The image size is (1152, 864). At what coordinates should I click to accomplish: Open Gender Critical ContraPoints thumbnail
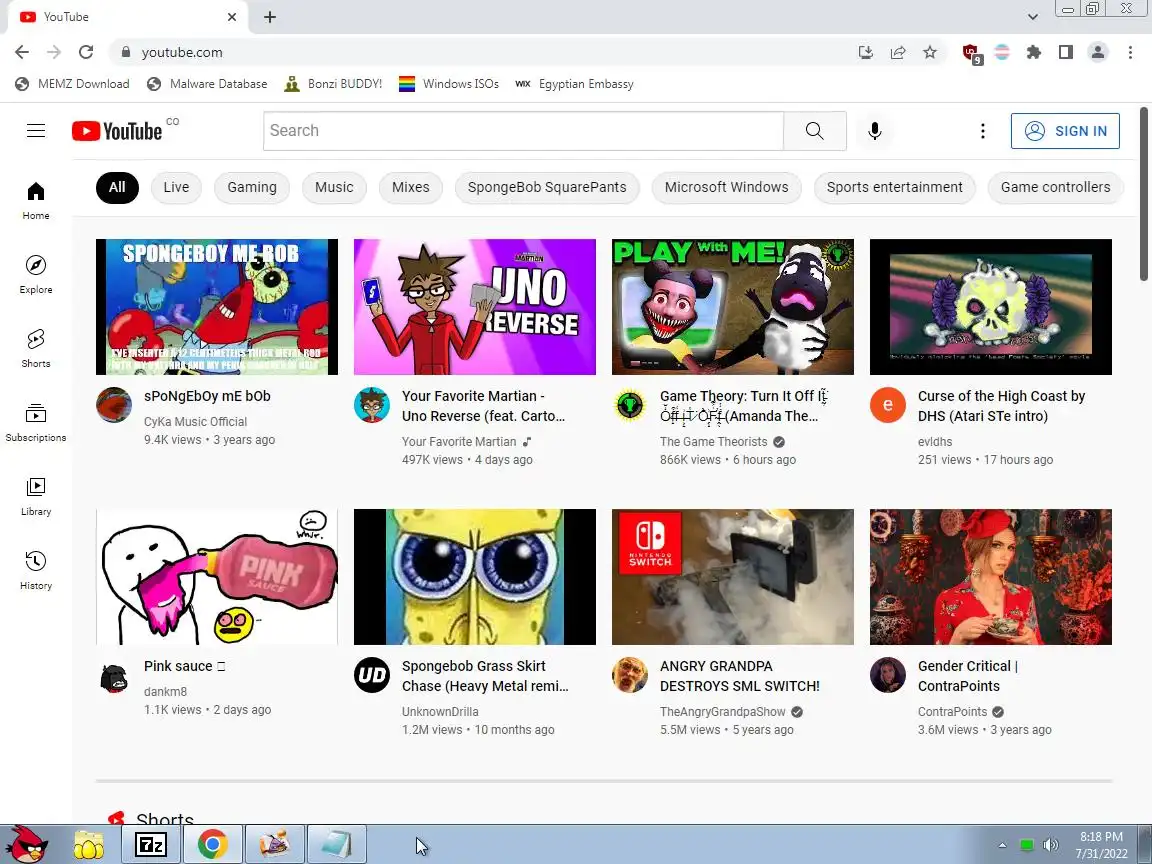click(x=990, y=577)
